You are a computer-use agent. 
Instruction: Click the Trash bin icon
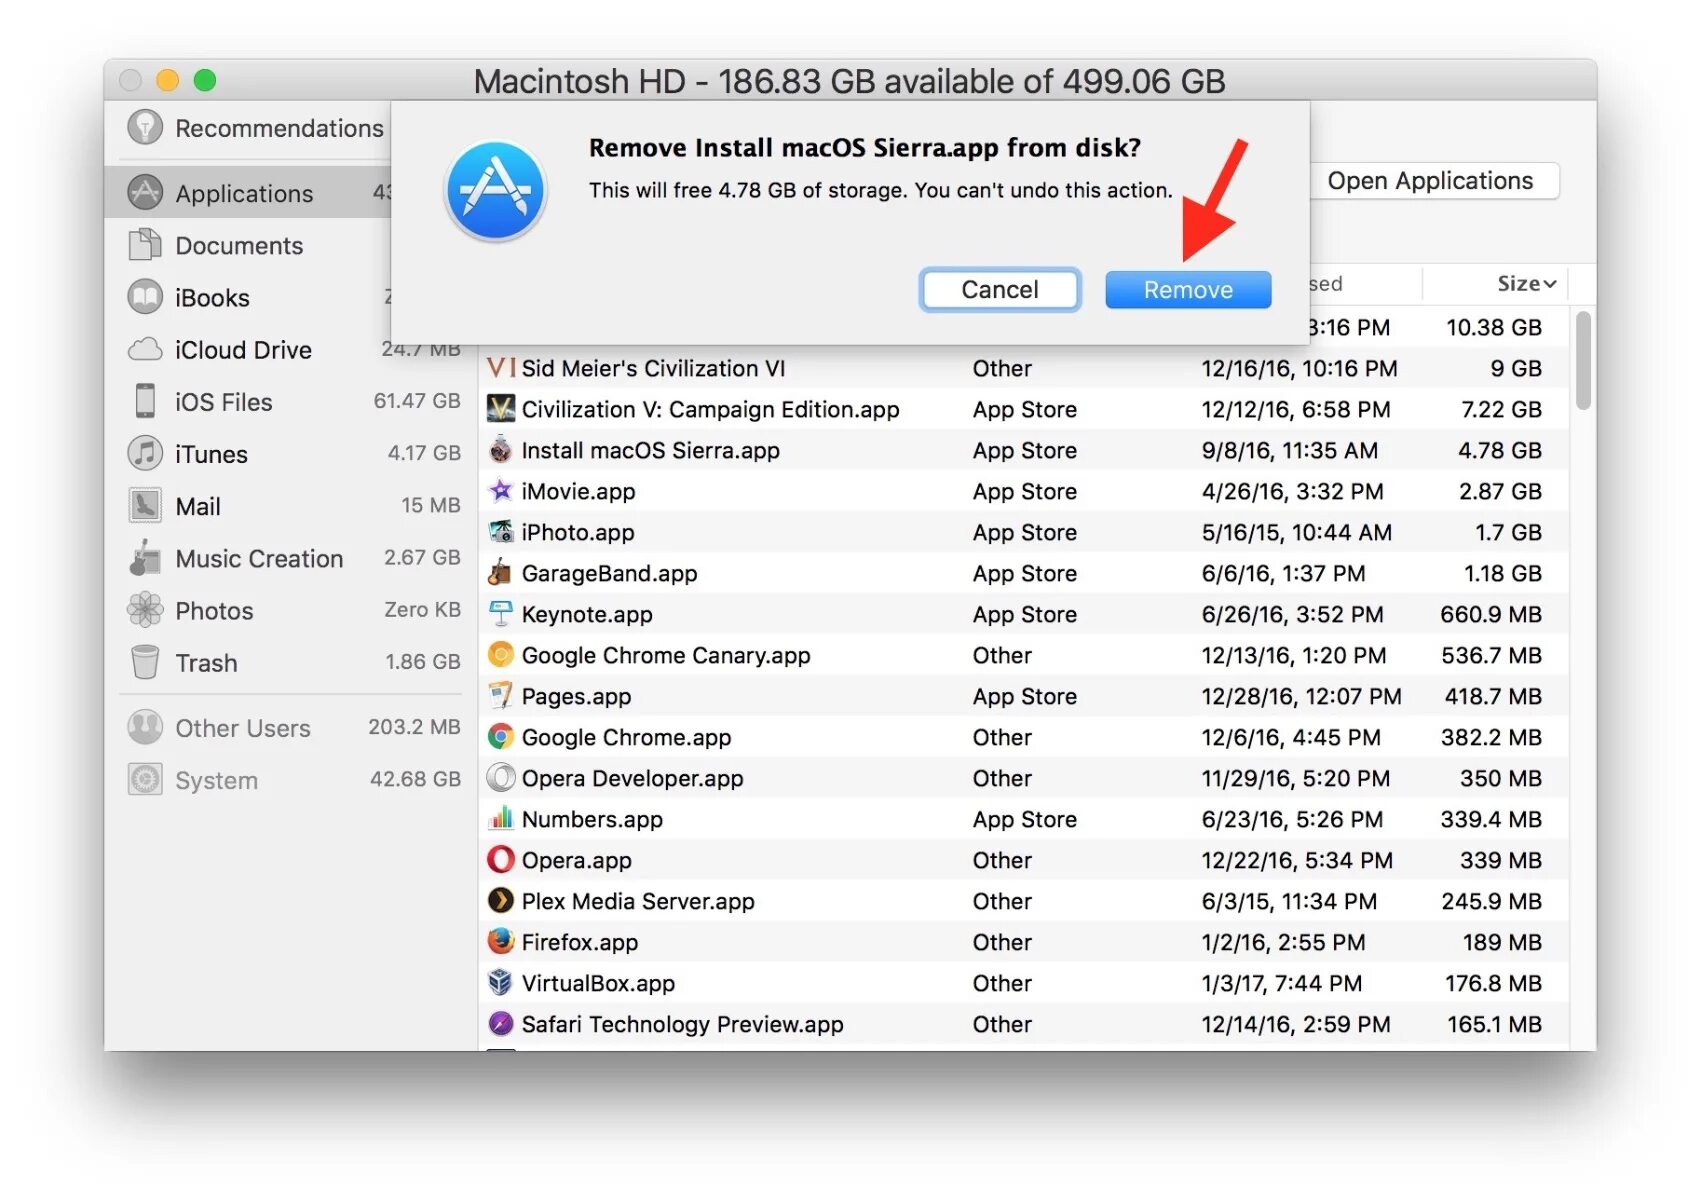point(145,661)
